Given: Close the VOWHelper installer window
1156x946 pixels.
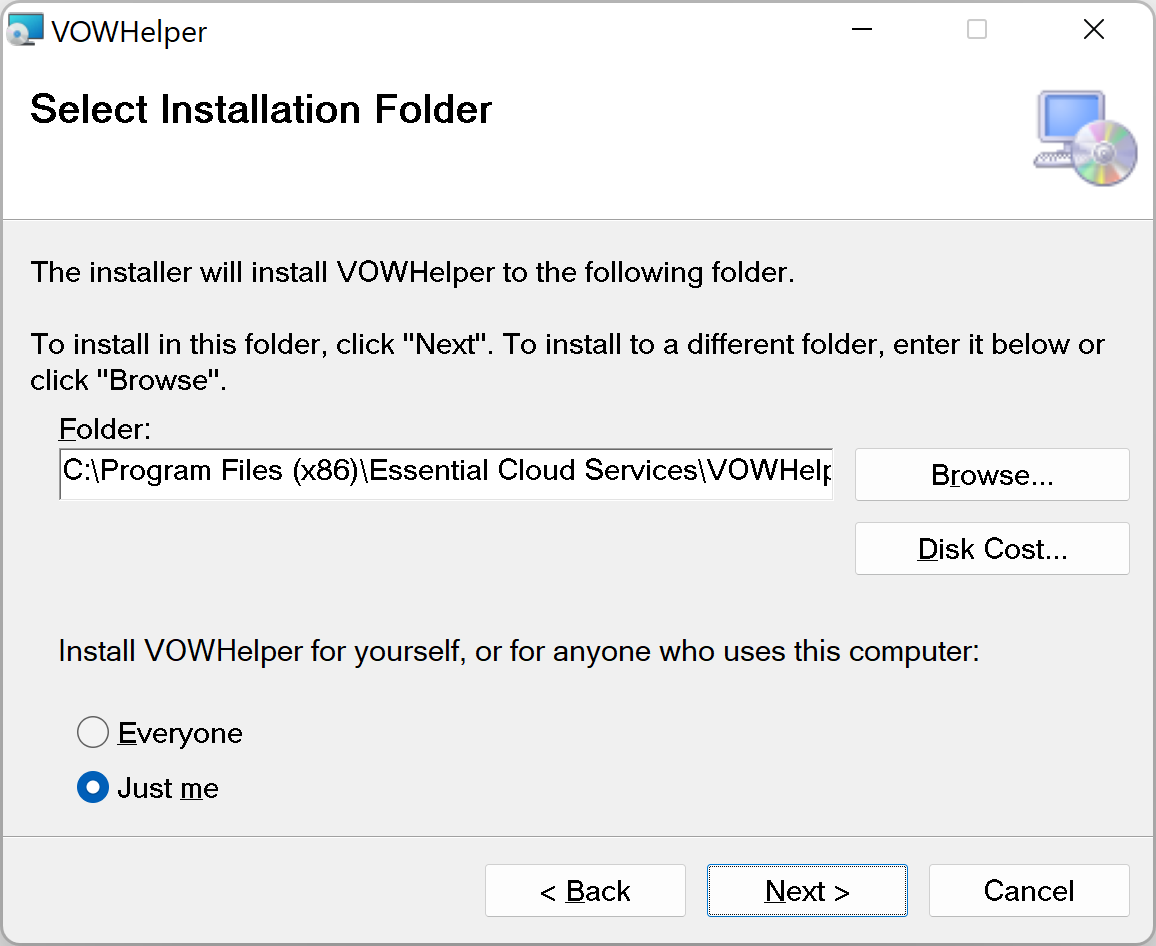Looking at the screenshot, I should tap(1094, 30).
